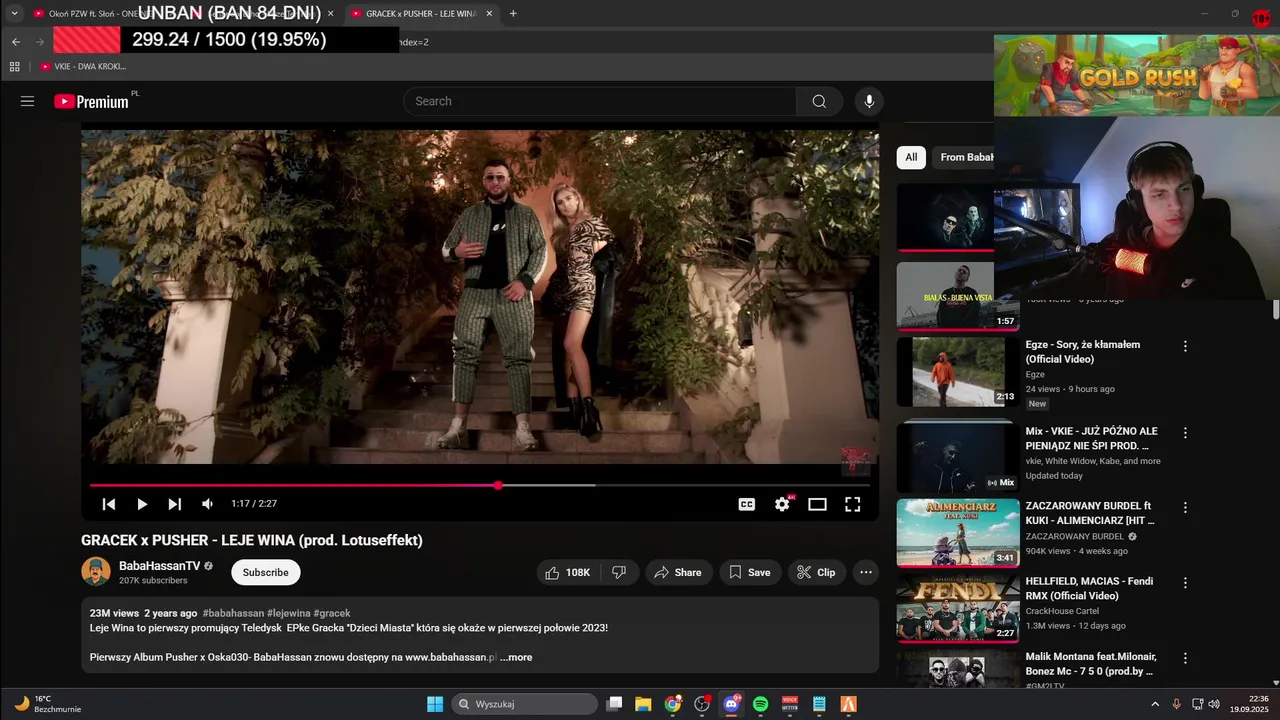This screenshot has width=1280, height=720.
Task: Open Spotify from the taskbar
Action: coord(760,704)
